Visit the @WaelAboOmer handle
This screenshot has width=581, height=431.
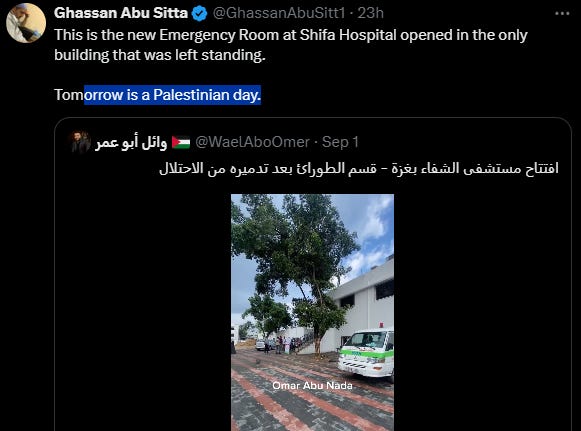[252, 142]
